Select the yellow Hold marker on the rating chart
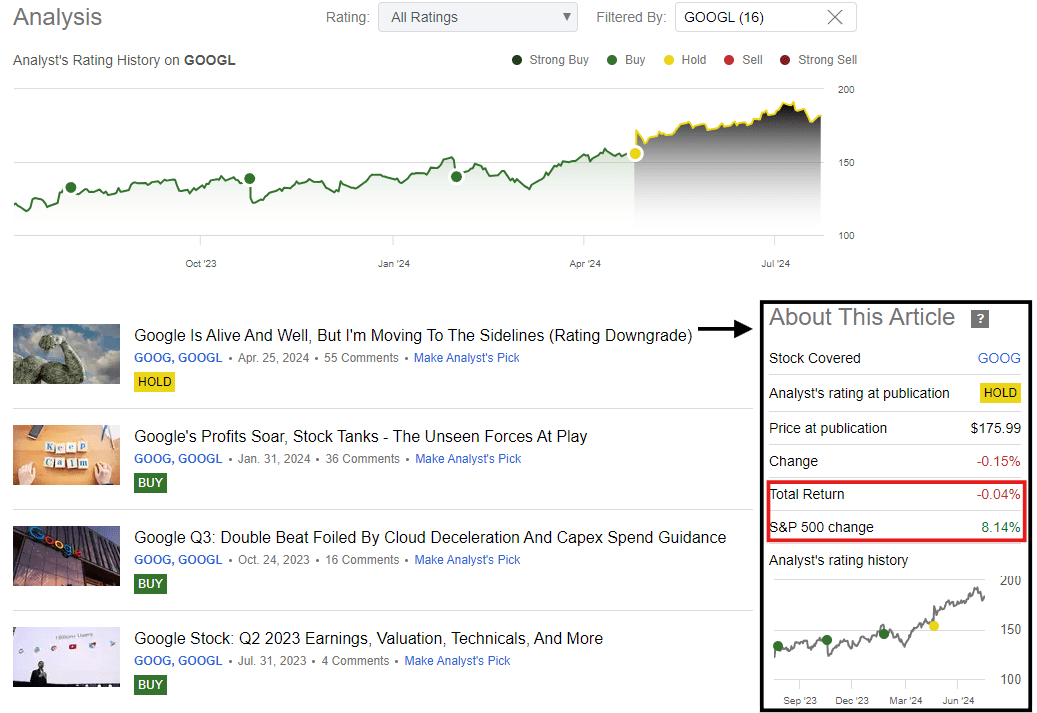The image size is (1037, 713). point(636,153)
